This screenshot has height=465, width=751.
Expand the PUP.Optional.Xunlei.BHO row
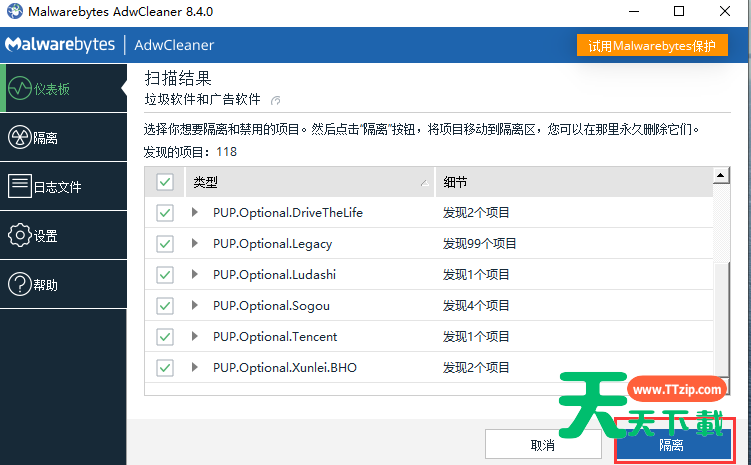tap(194, 367)
